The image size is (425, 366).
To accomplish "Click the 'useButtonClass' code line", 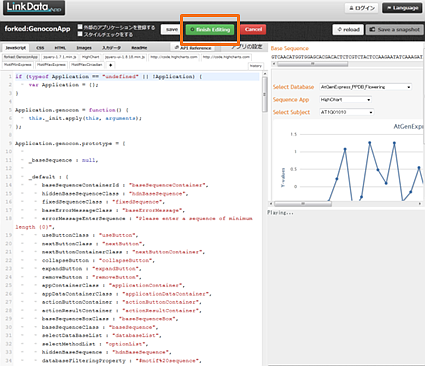I will point(90,235).
